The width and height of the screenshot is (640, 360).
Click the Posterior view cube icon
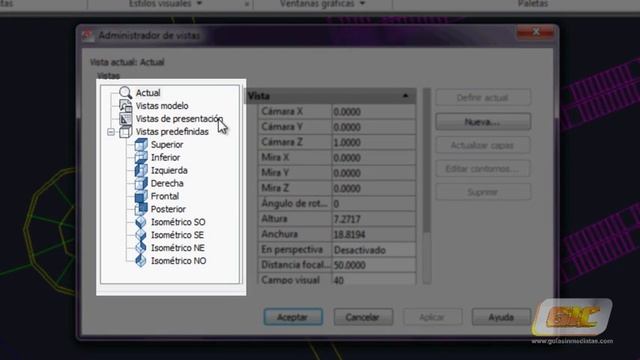(x=141, y=209)
